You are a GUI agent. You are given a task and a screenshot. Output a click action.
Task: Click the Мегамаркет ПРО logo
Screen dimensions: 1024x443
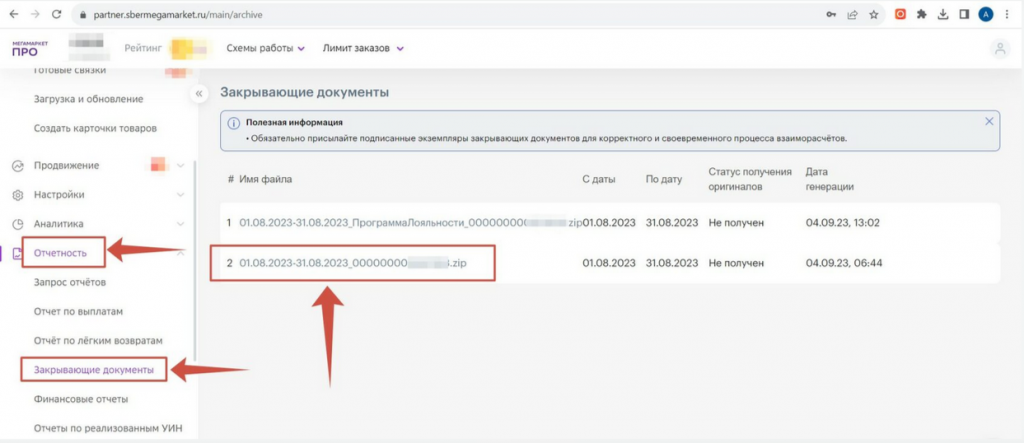point(25,48)
